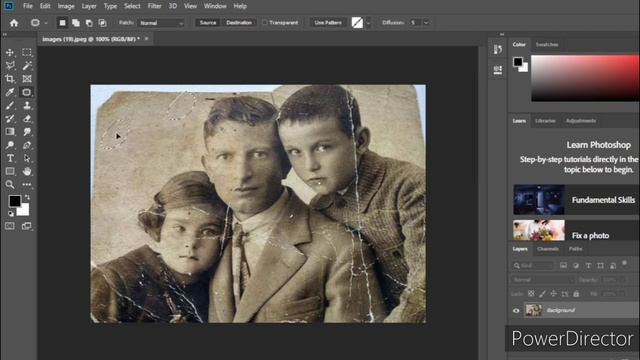Select the Zoom tool
The height and width of the screenshot is (360, 640).
pos(10,184)
